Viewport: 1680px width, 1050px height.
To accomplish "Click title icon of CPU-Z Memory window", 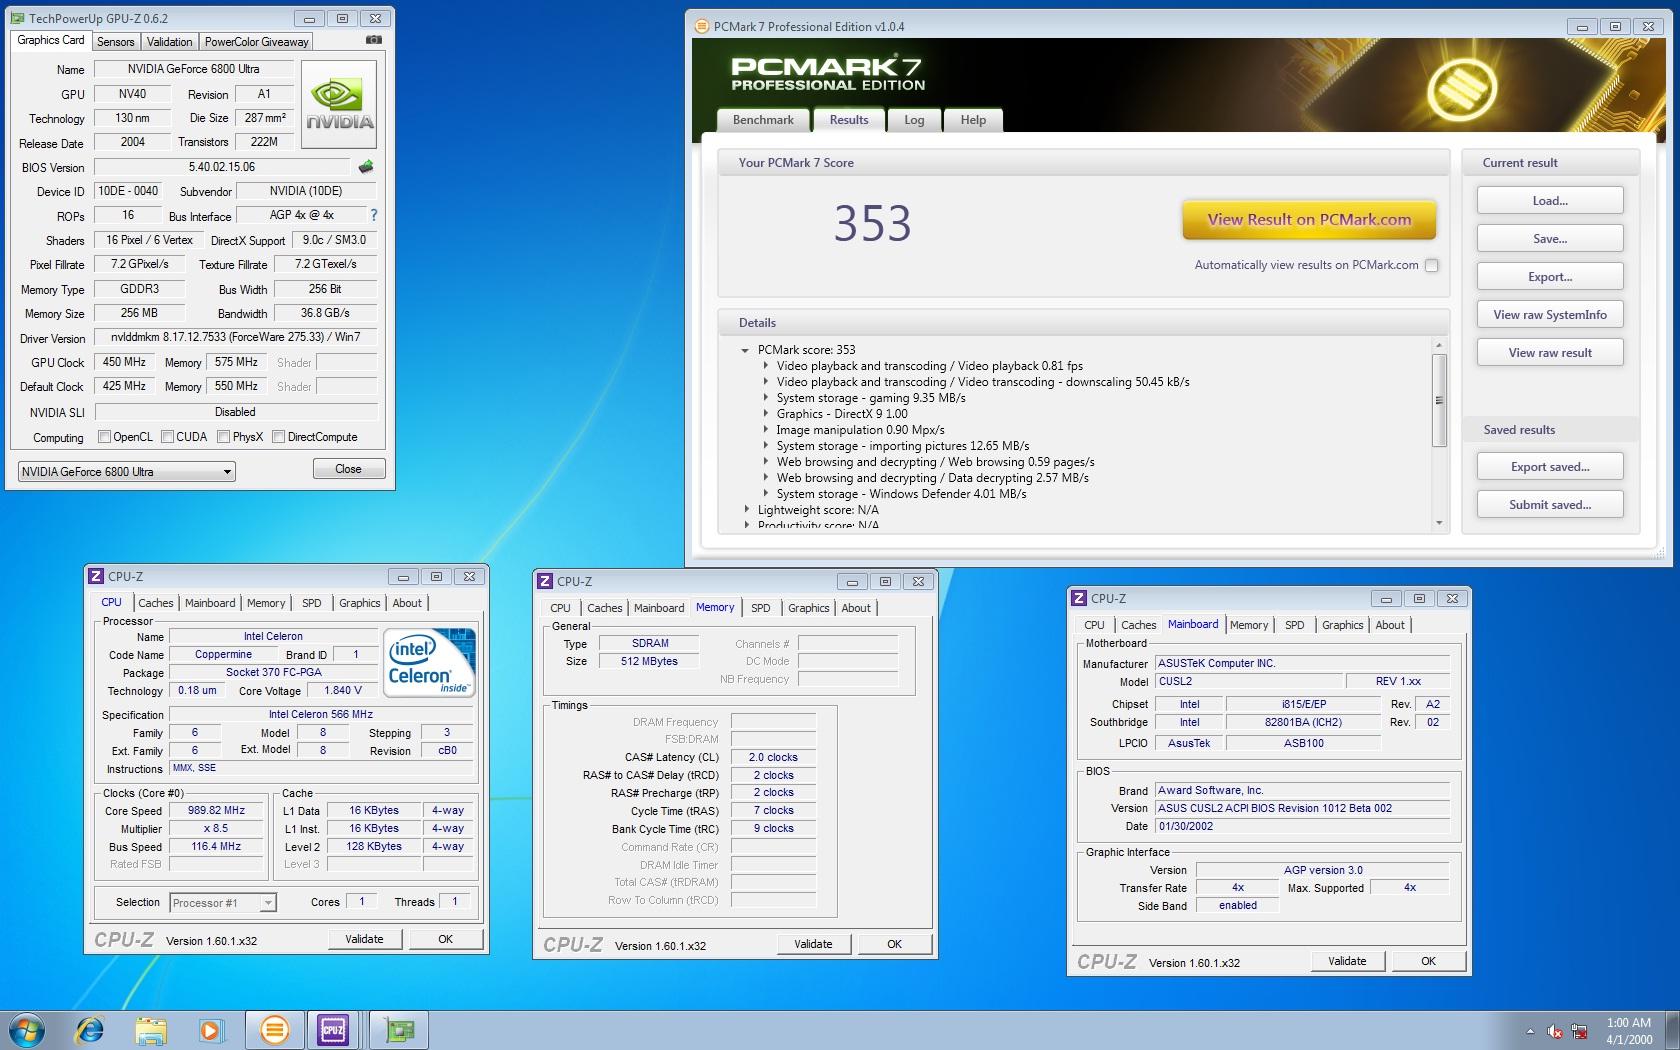I will click(545, 581).
